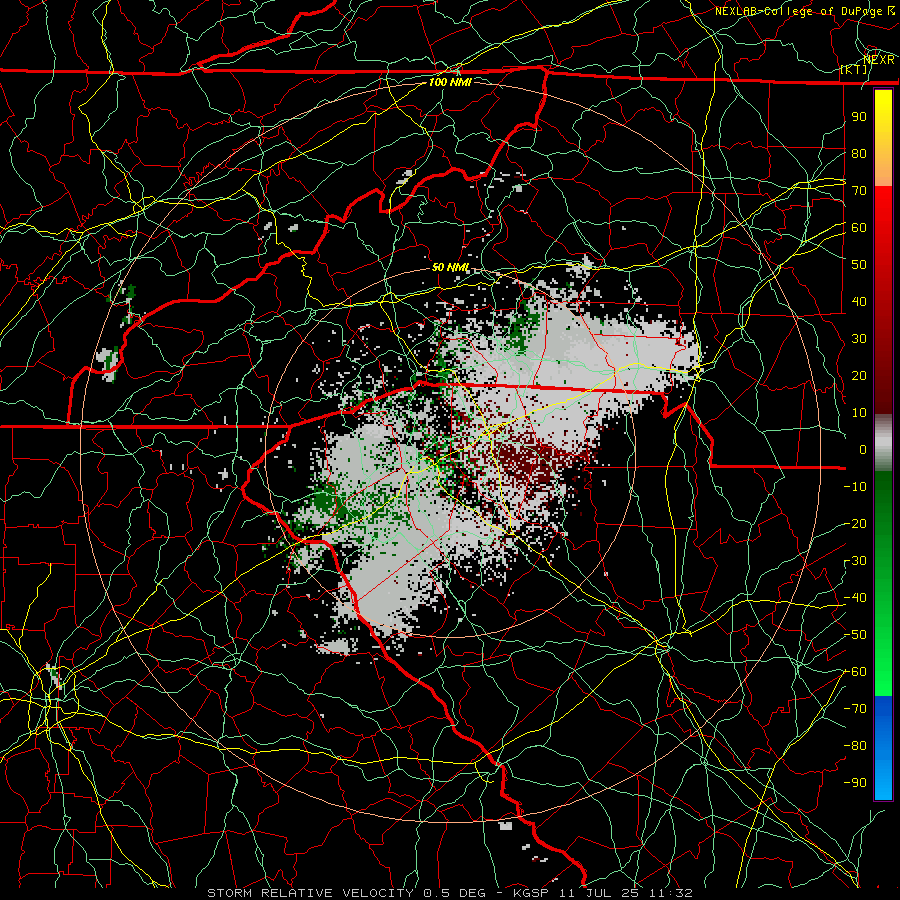The image size is (900, 900).
Task: Click the 0 value on the velocity scale
Action: (x=863, y=449)
